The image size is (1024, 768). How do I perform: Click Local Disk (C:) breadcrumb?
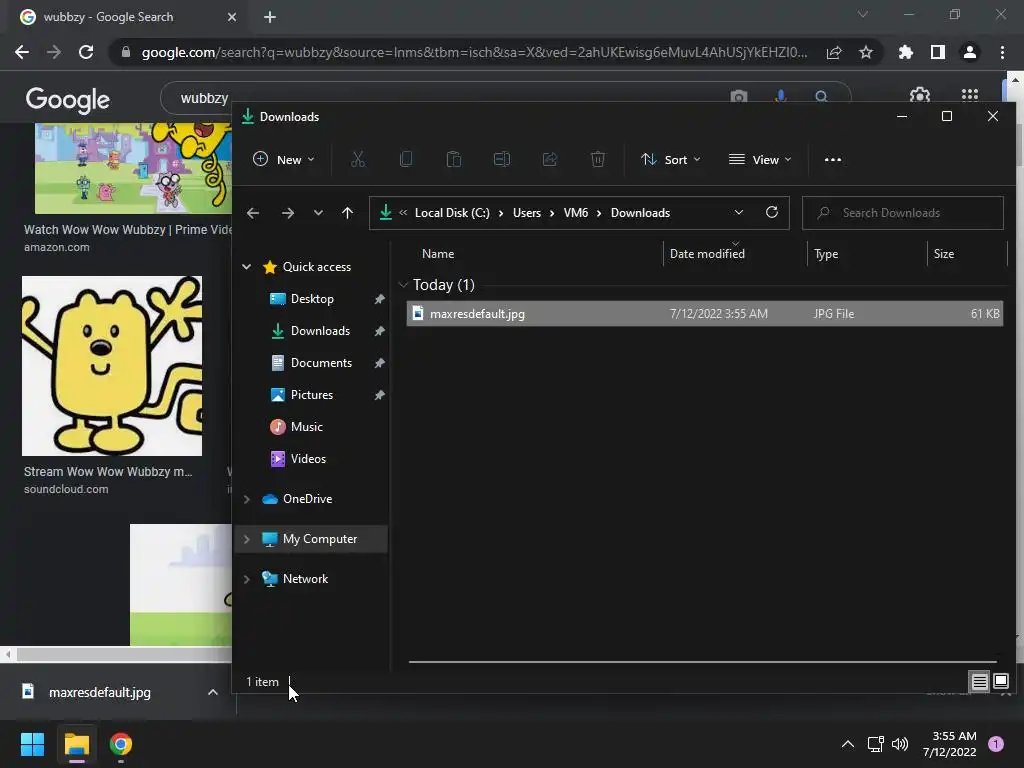click(452, 213)
